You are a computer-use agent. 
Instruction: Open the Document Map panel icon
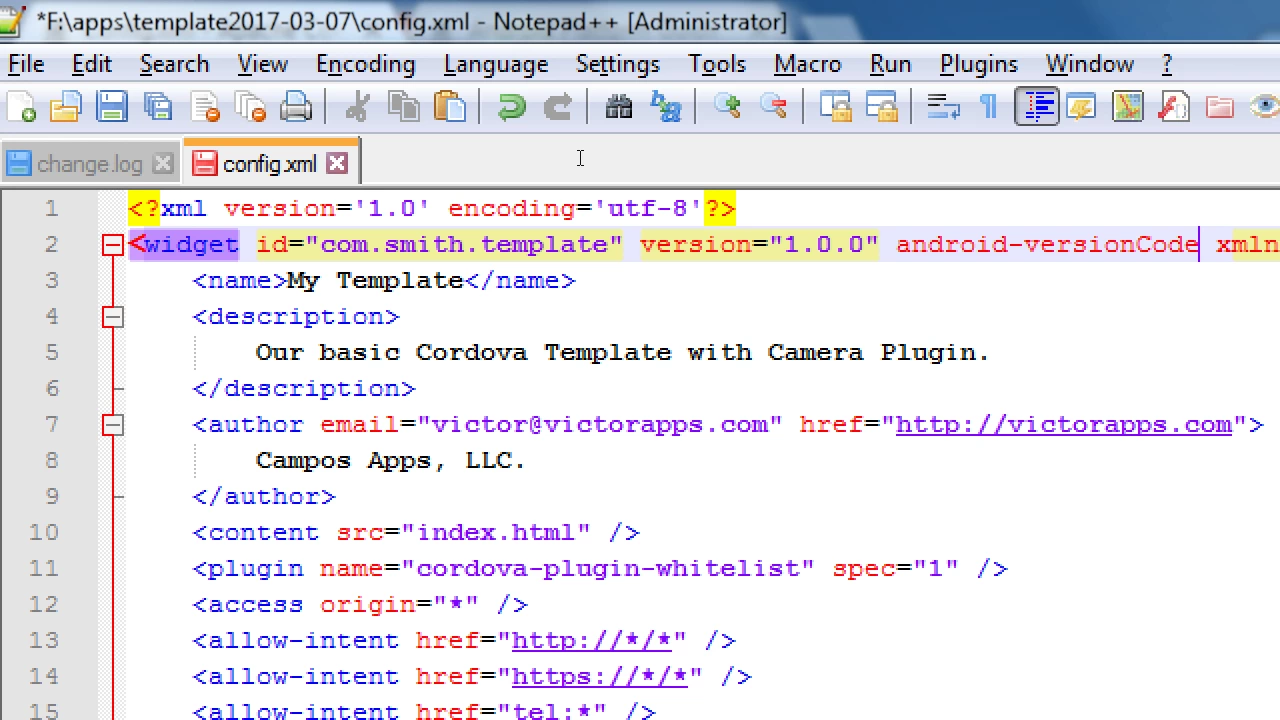click(1128, 107)
